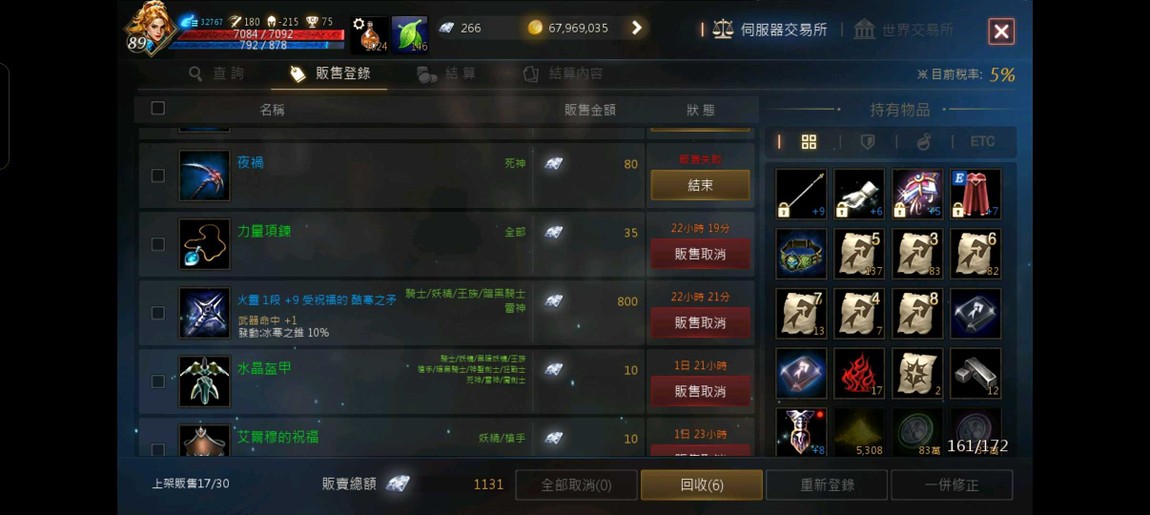This screenshot has height=515, width=1150.
Task: Click 結束 on the 夜禍 listing
Action: tap(700, 186)
